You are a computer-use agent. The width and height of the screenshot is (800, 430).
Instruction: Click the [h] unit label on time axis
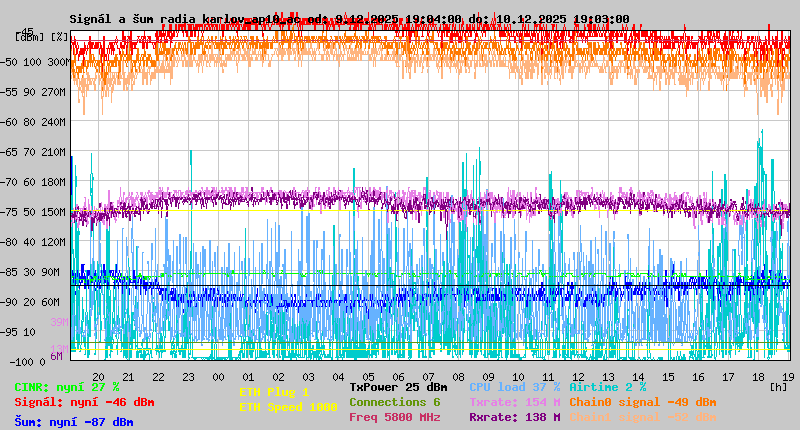778,385
